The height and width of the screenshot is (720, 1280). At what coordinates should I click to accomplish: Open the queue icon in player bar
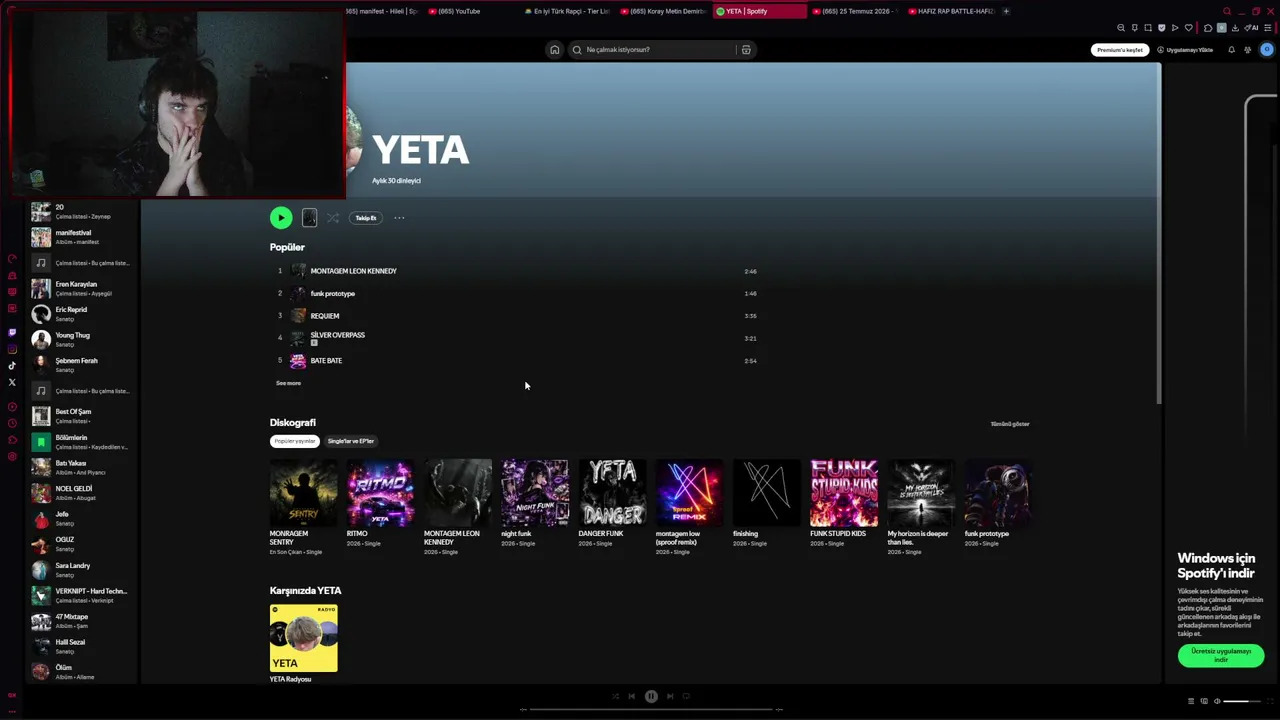coord(1191,701)
